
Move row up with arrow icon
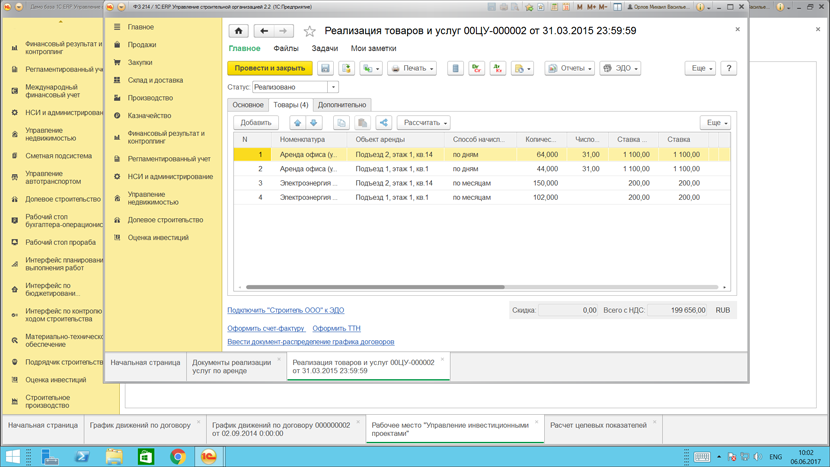297,123
